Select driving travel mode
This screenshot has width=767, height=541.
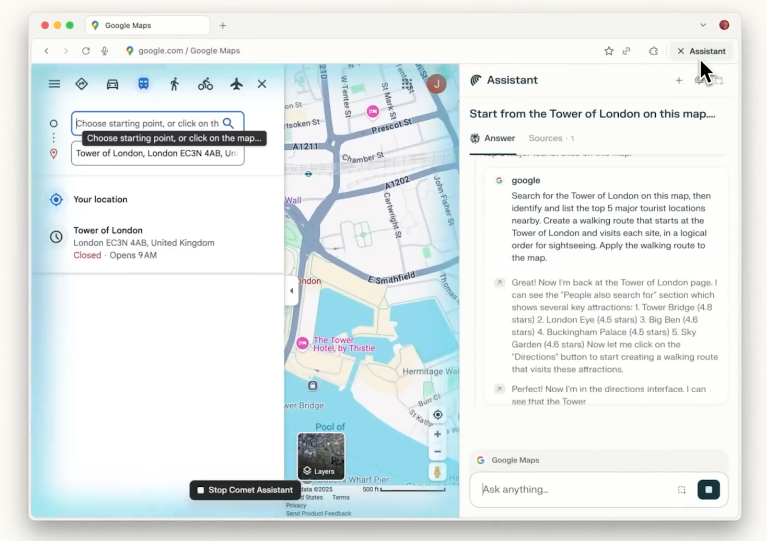coord(113,84)
